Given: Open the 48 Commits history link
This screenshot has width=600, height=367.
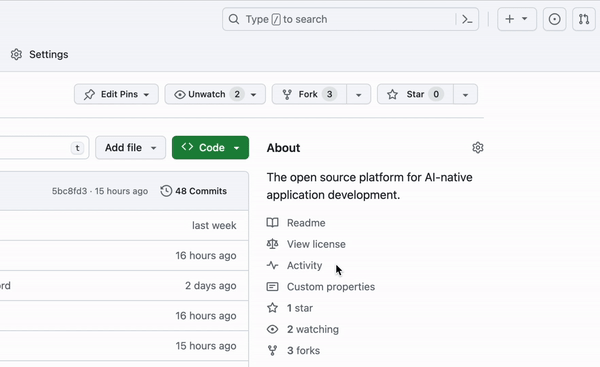Looking at the screenshot, I should tap(194, 191).
